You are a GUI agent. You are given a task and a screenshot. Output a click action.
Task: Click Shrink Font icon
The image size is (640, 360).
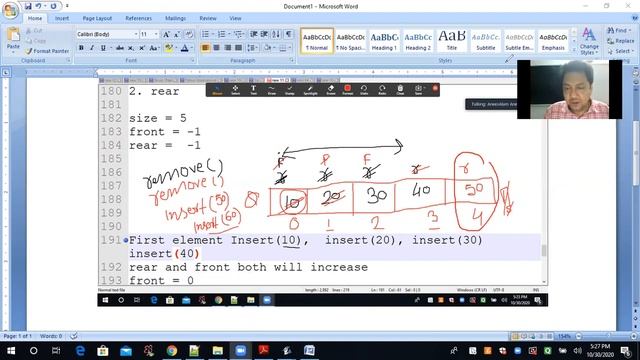click(177, 34)
